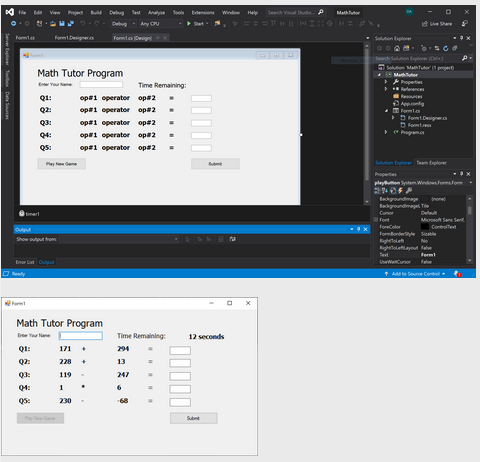Switch to the Form1.Designer.cs tab

pos(74,38)
